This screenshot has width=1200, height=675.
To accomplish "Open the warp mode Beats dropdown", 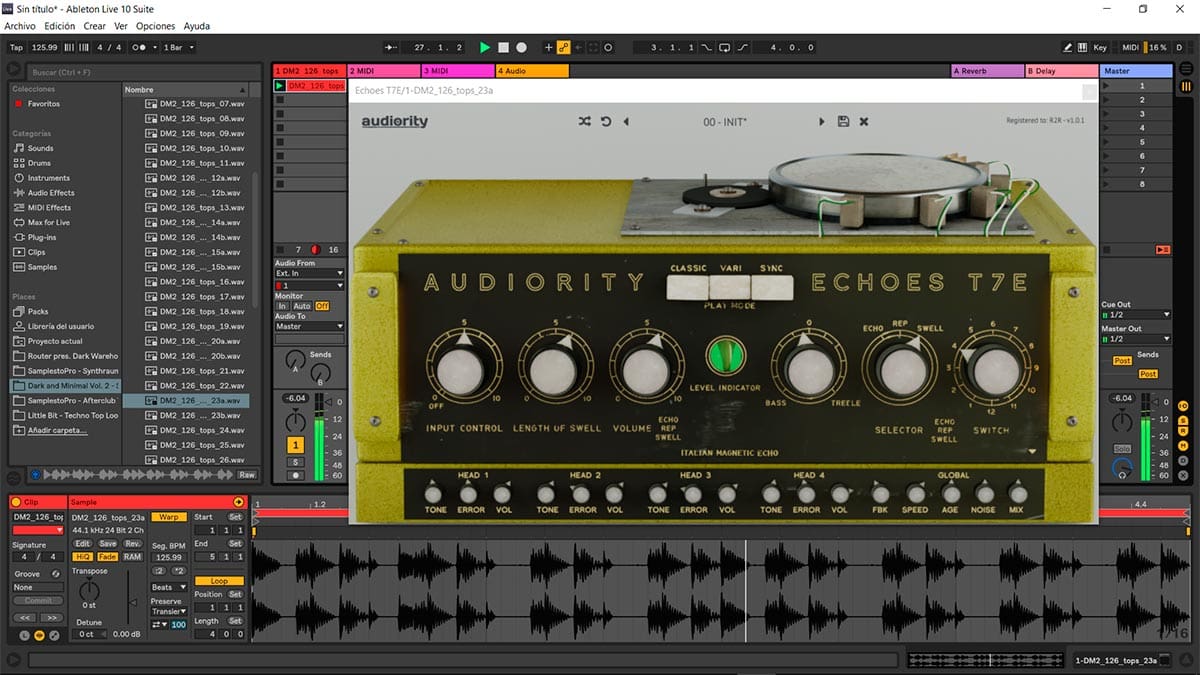I will pos(168,587).
